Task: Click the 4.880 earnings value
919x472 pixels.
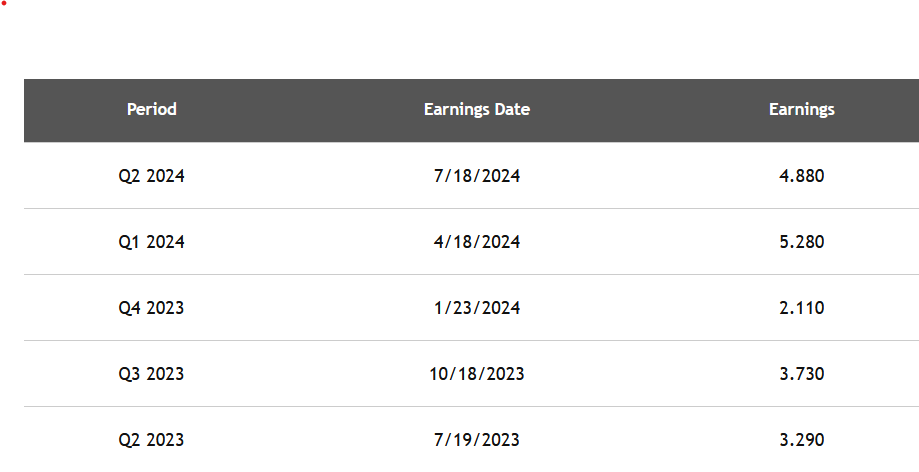Action: click(x=802, y=176)
